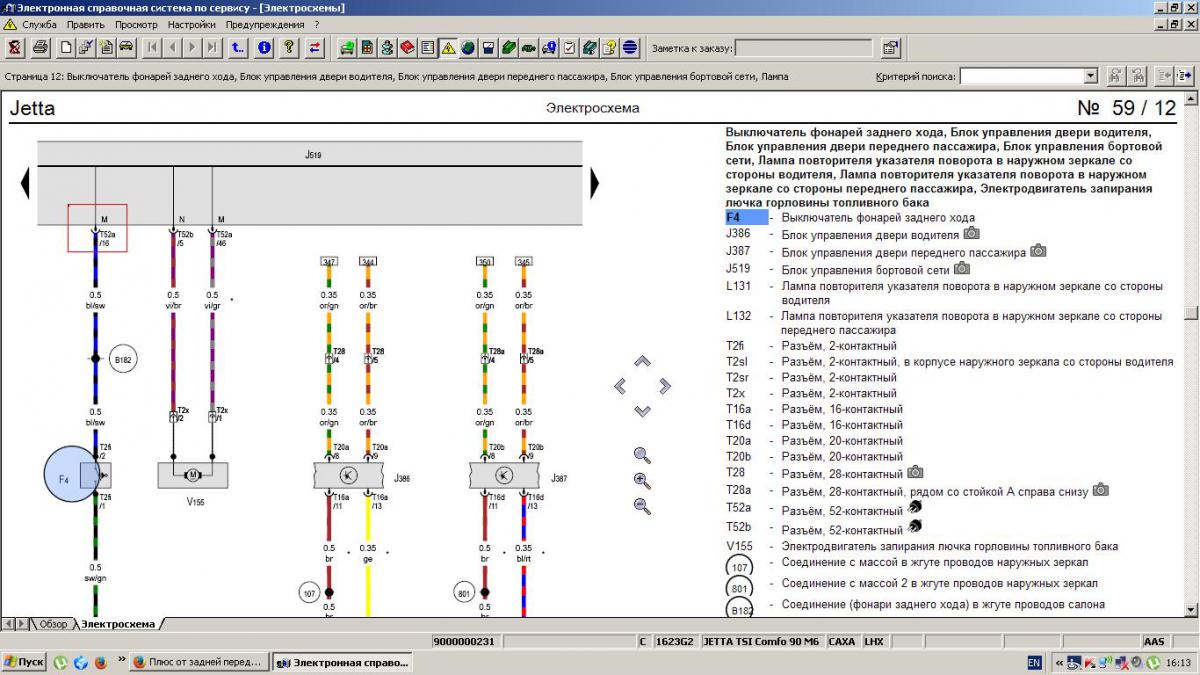Click the order note button beside the note field

890,47
